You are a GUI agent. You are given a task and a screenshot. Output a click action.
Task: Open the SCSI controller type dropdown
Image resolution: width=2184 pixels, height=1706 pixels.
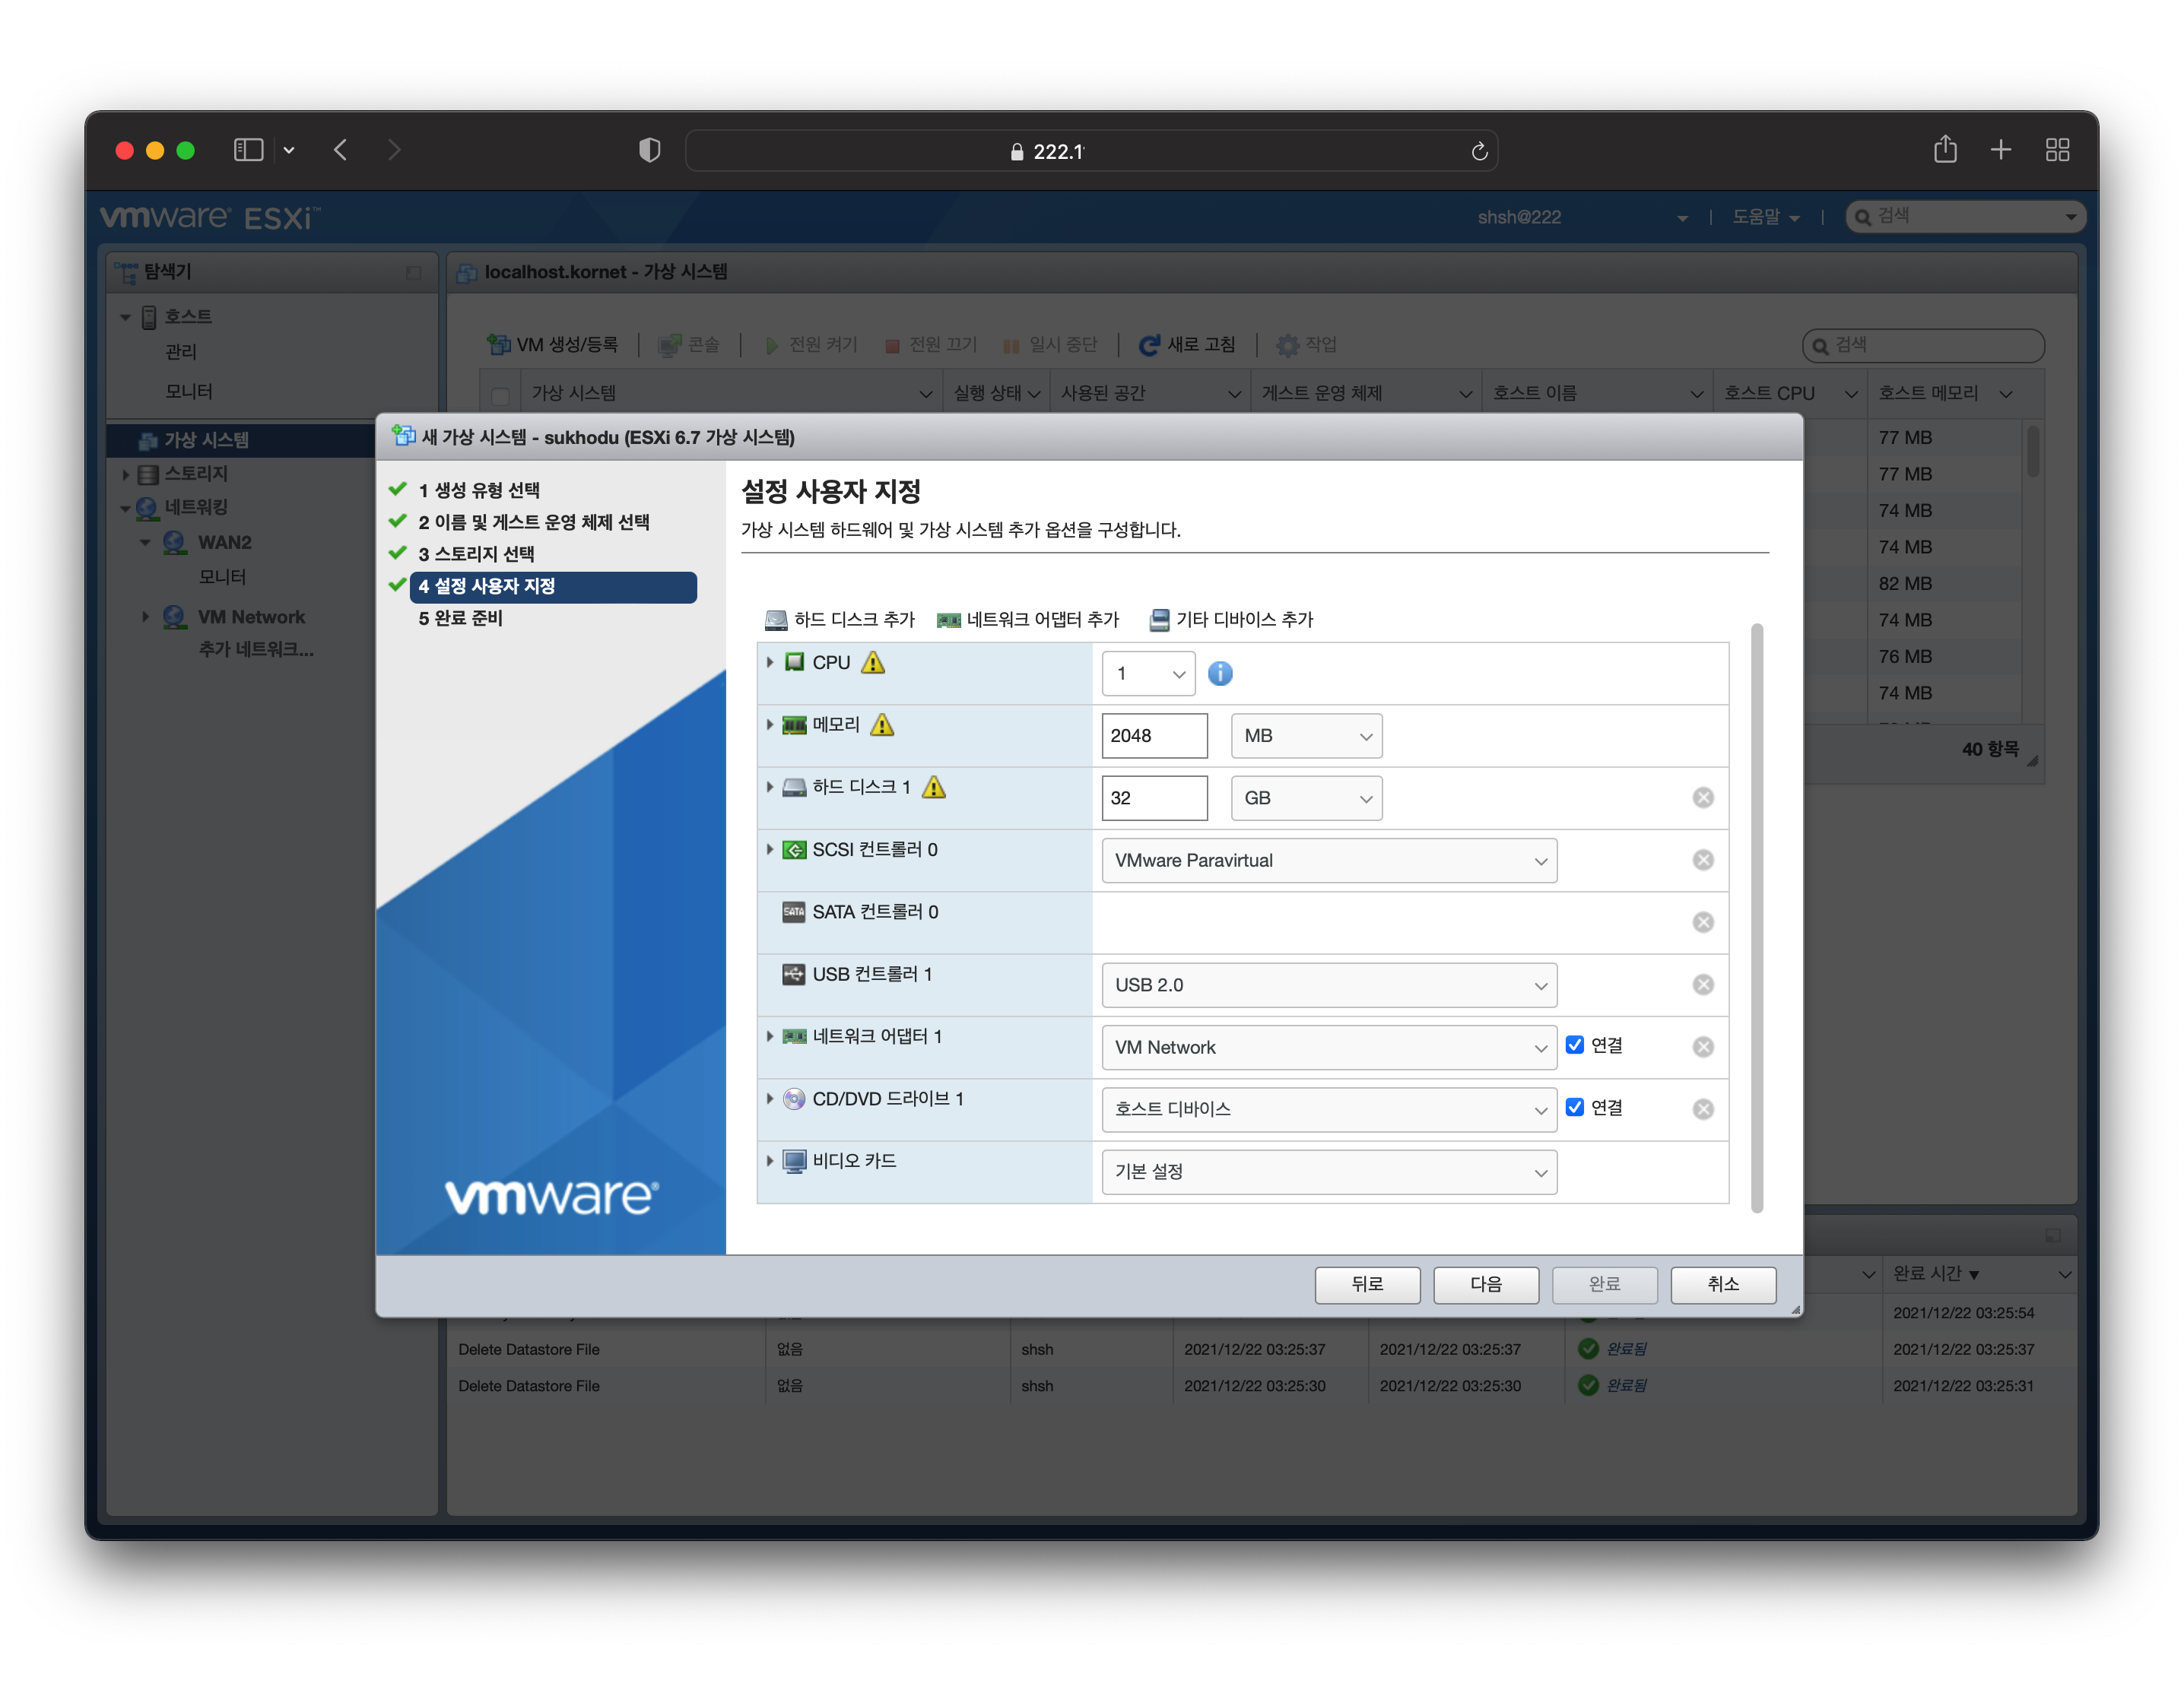pos(1328,861)
